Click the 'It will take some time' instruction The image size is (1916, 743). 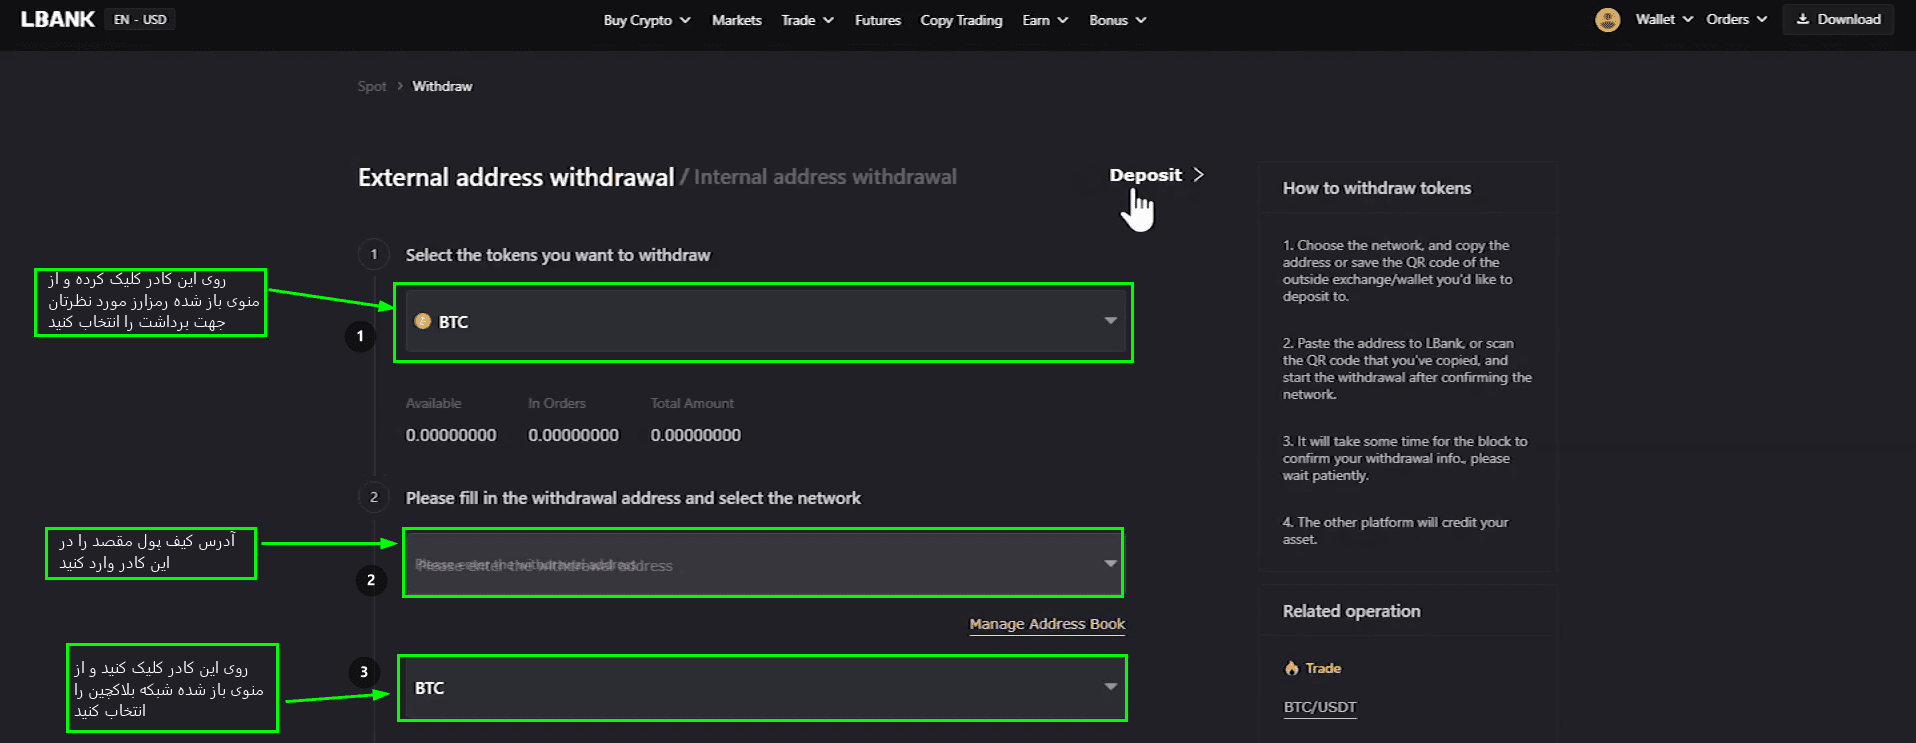click(x=1405, y=458)
